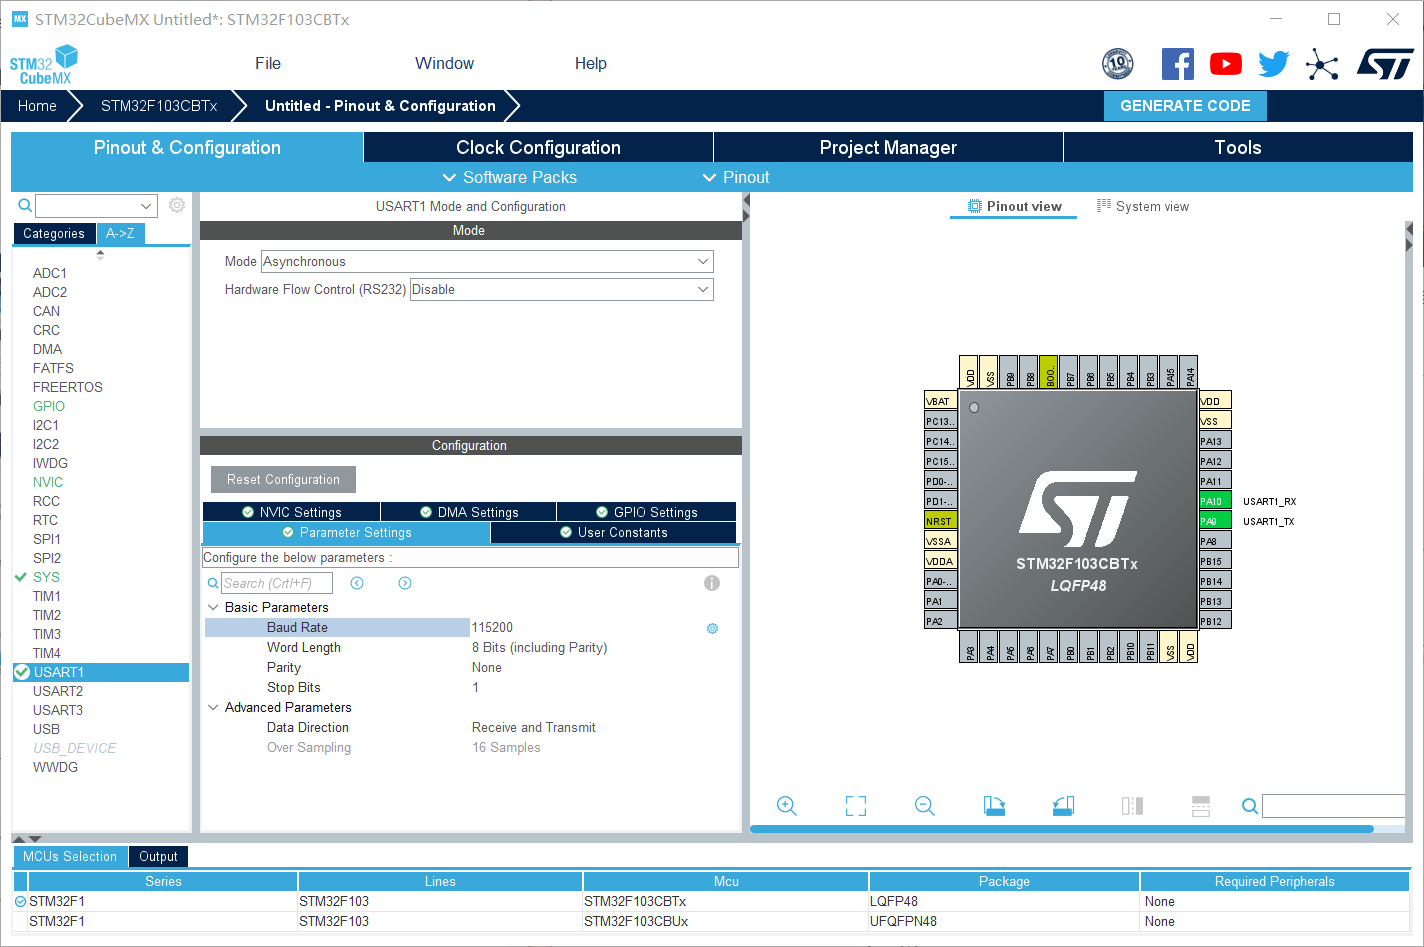Image resolution: width=1424 pixels, height=947 pixels.
Task: Switch to System view
Action: pyautogui.click(x=1143, y=206)
